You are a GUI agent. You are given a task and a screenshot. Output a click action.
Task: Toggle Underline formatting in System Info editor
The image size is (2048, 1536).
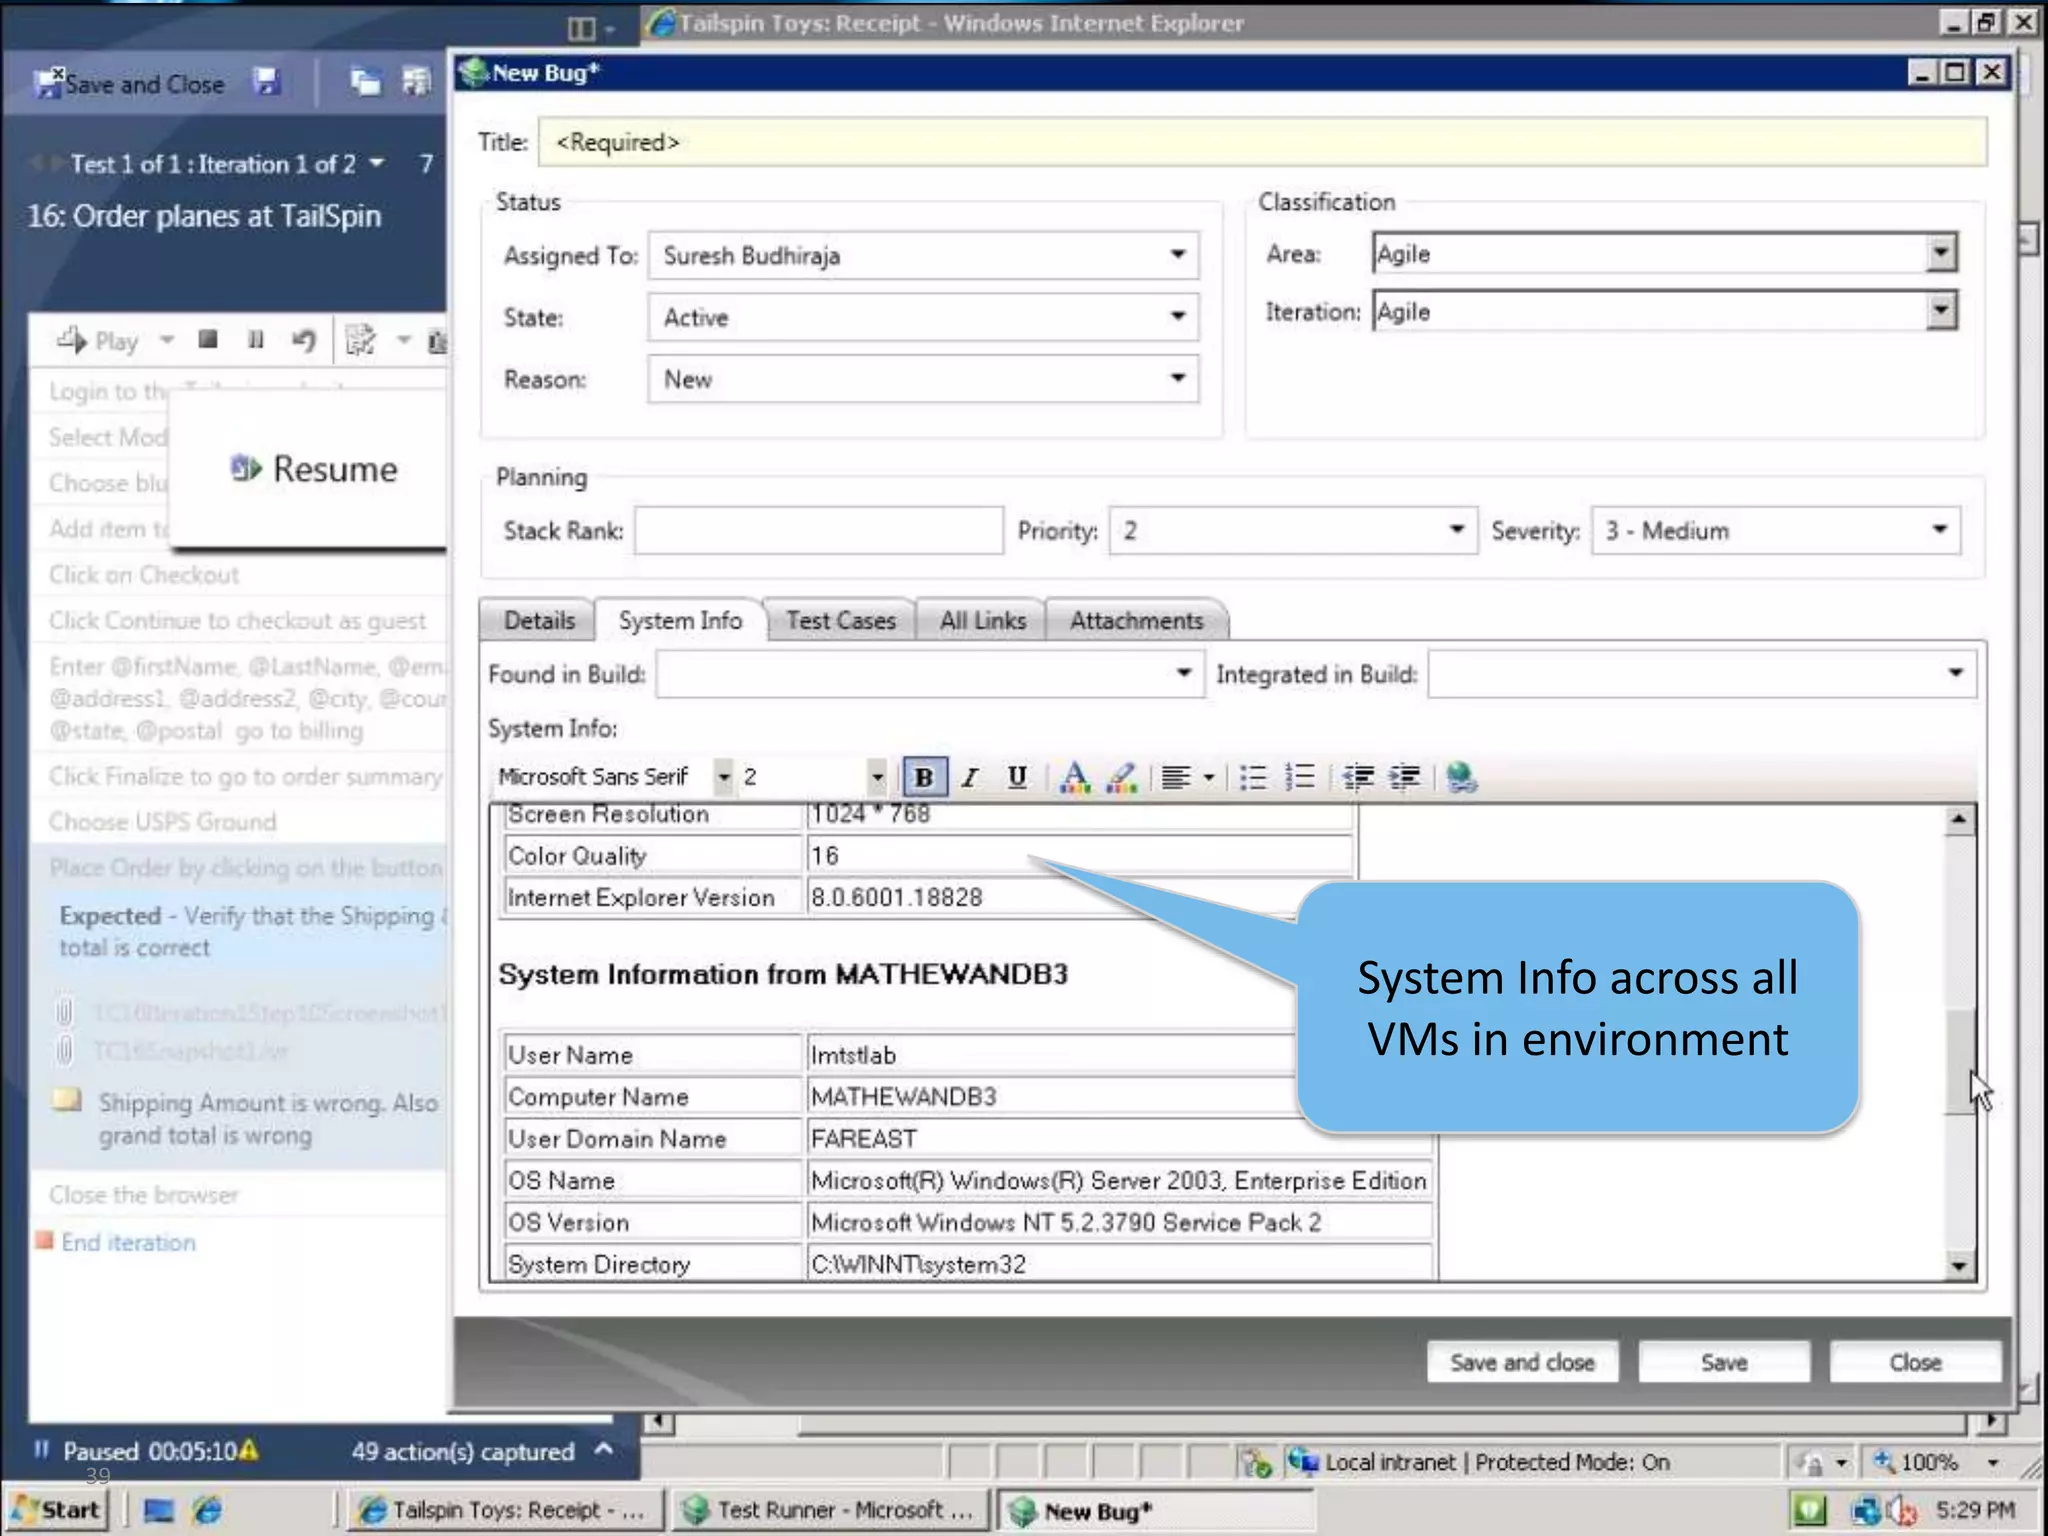pyautogui.click(x=1017, y=777)
